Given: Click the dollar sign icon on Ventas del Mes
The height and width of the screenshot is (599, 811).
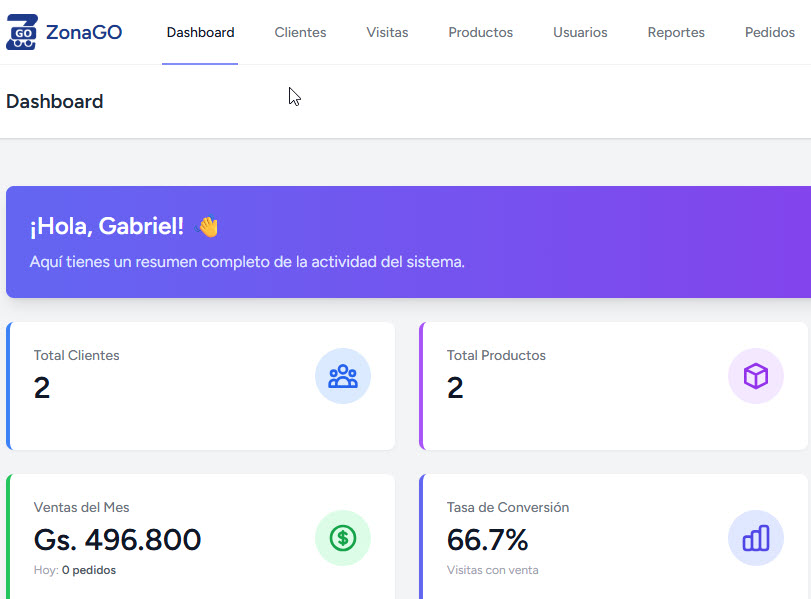Looking at the screenshot, I should pyautogui.click(x=343, y=538).
